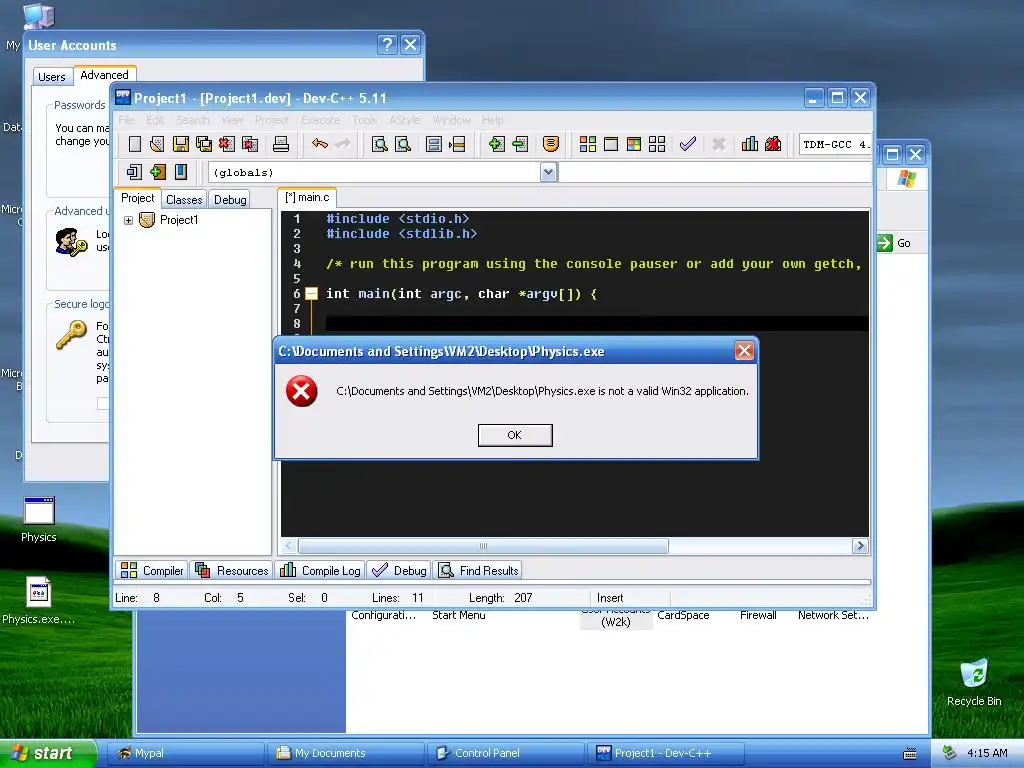Click the horizontal scrollbar thumb in the editor
1024x768 pixels.
click(x=483, y=546)
